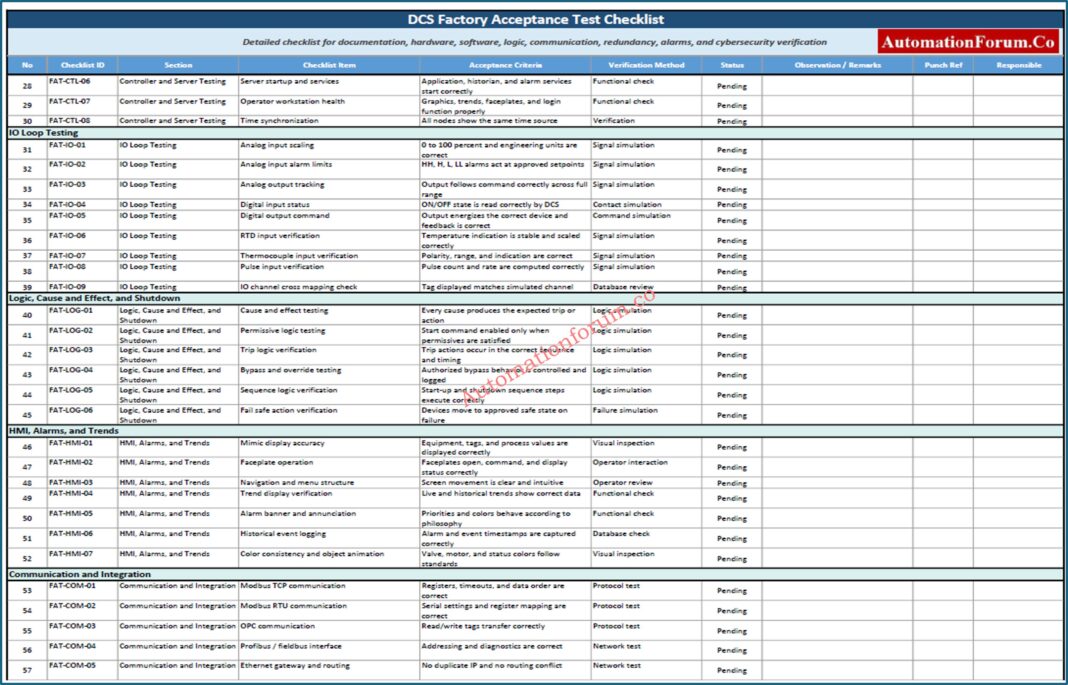Select cell FAT-LOG-04
1068x685 pixels.
[82, 375]
